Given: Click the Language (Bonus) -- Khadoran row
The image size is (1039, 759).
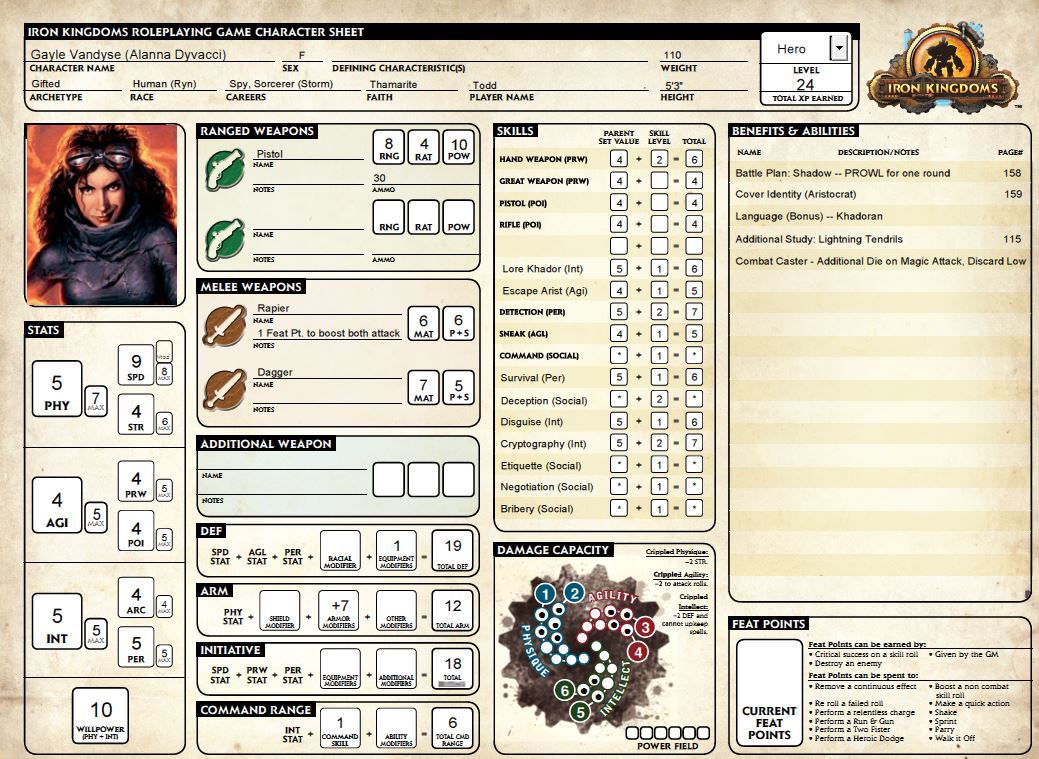Looking at the screenshot, I should tap(879, 216).
